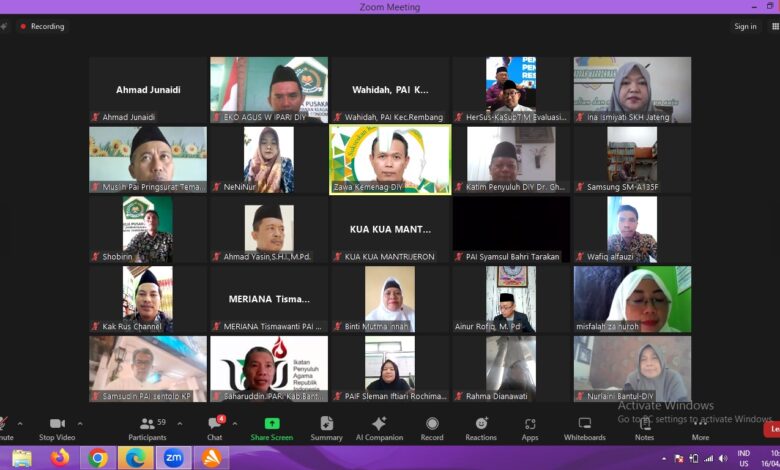Select Binti Mutma'innah video tile
The width and height of the screenshot is (780, 470).
(x=390, y=299)
